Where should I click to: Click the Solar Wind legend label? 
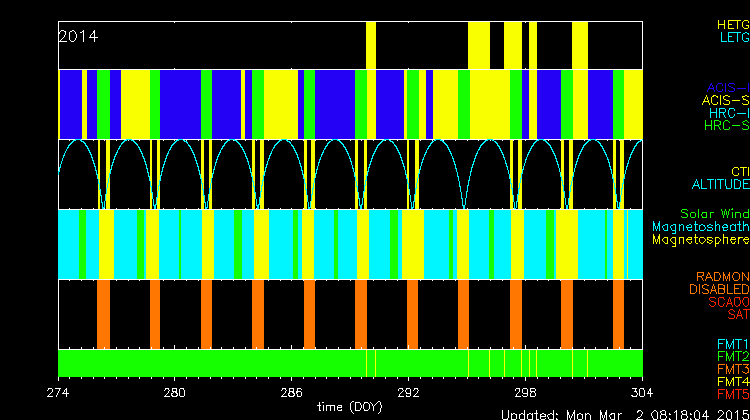pos(714,214)
